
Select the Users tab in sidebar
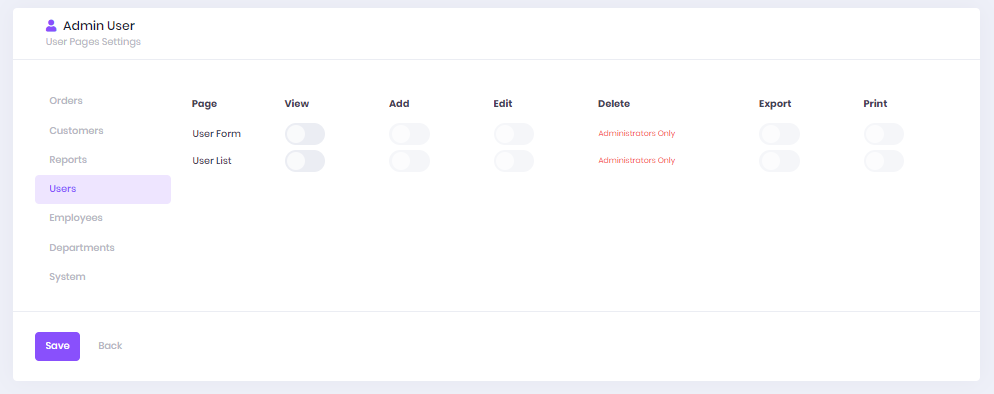103,189
